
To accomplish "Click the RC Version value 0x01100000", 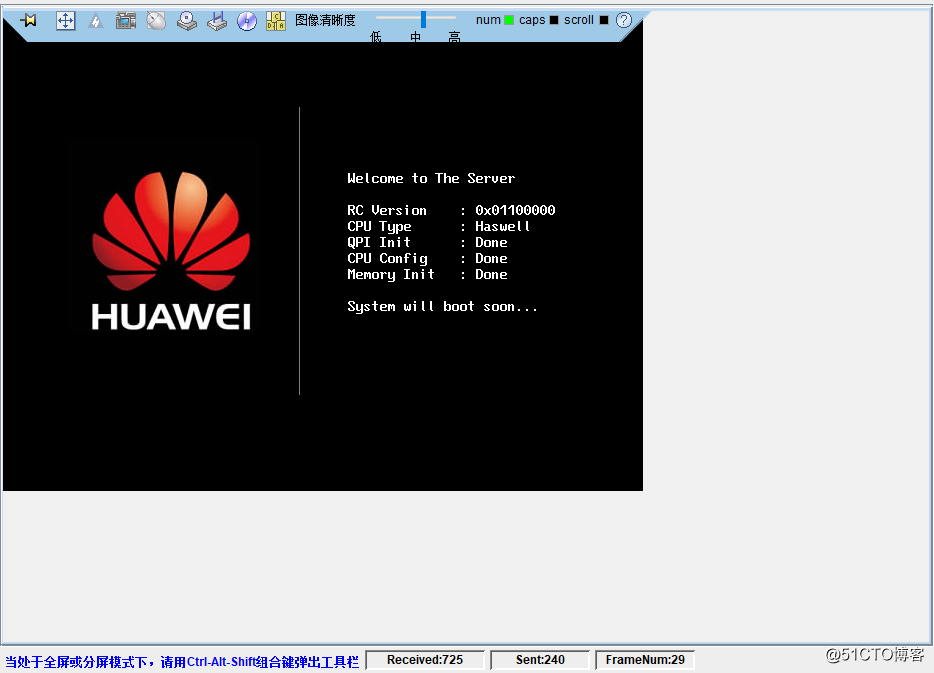I will click(x=515, y=210).
